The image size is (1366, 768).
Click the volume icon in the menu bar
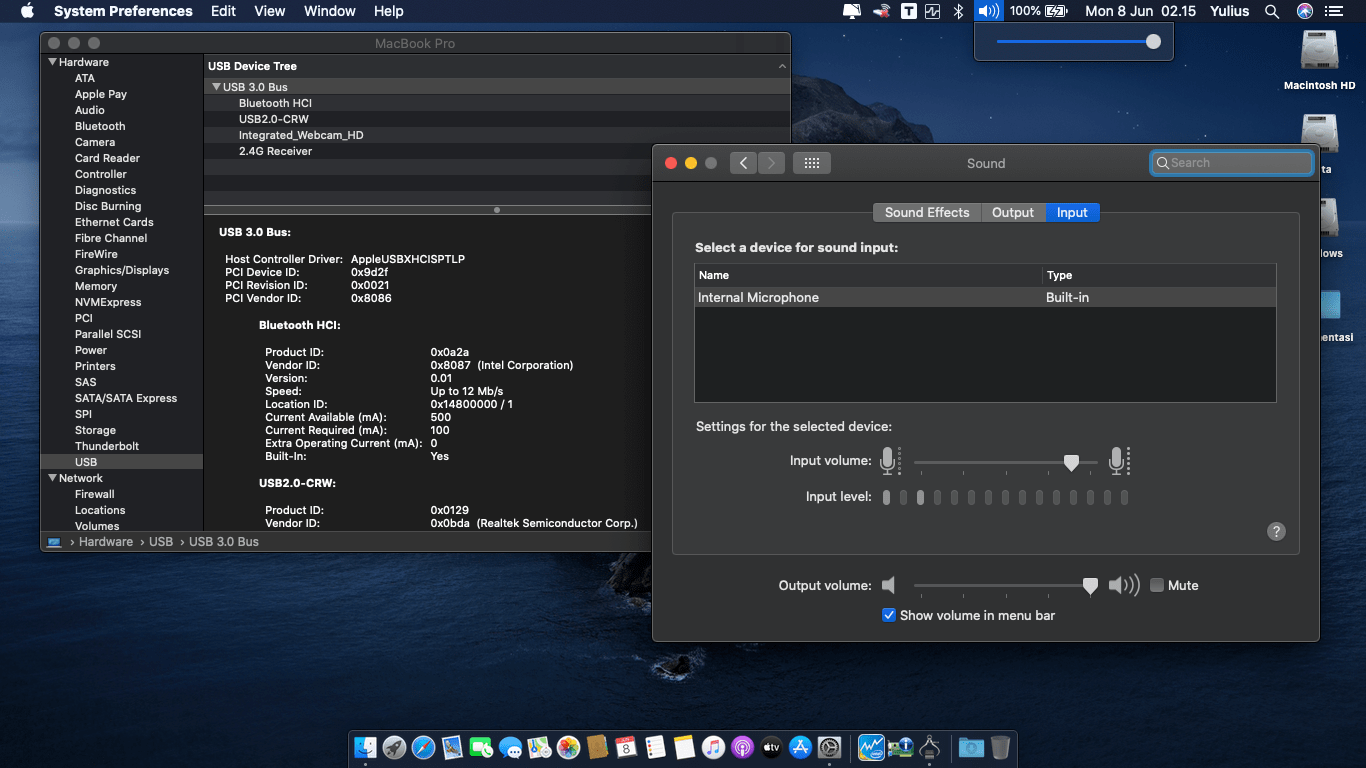(988, 11)
